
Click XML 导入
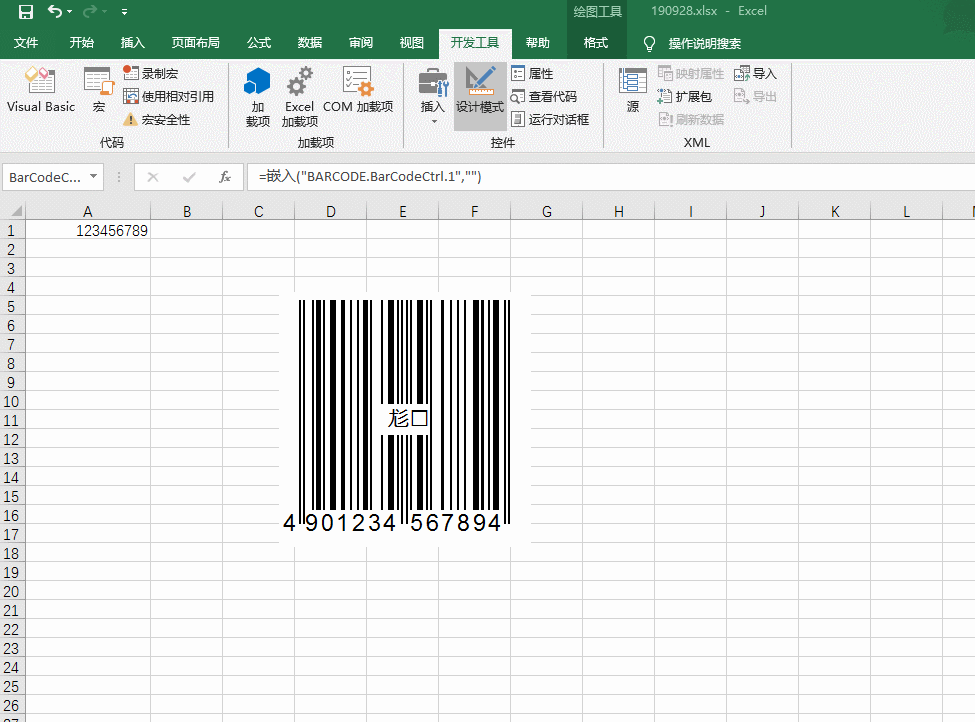756,73
